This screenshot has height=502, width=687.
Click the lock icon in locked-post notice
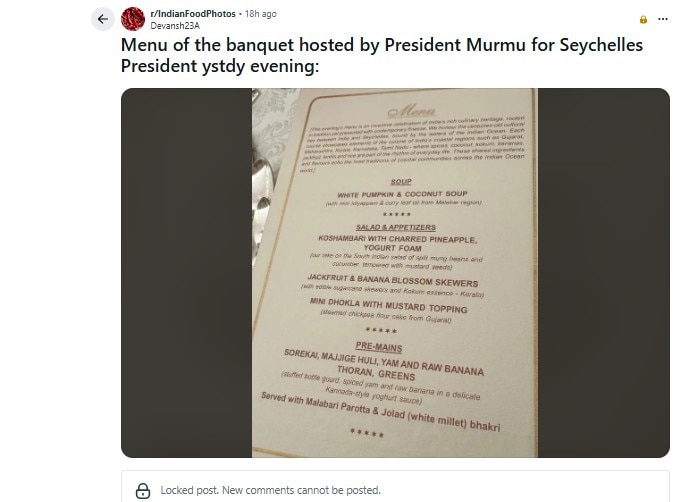[x=141, y=490]
